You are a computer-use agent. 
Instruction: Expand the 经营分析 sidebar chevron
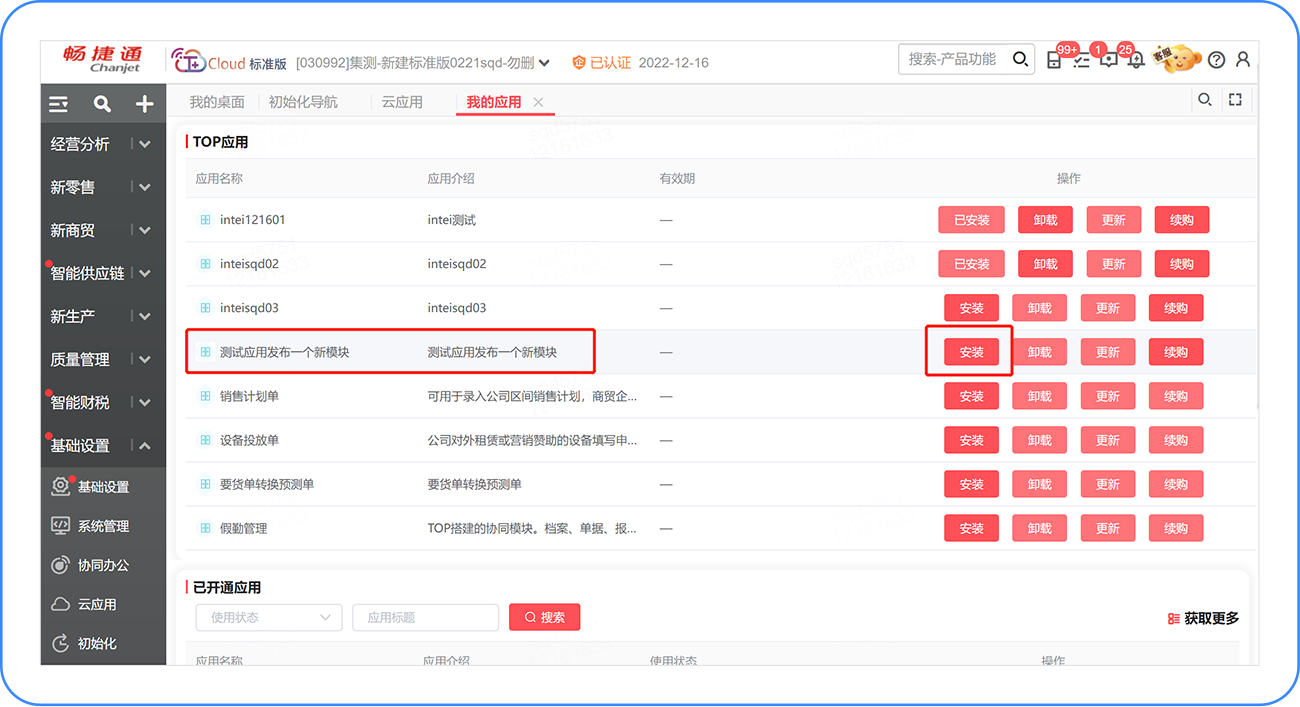(145, 144)
